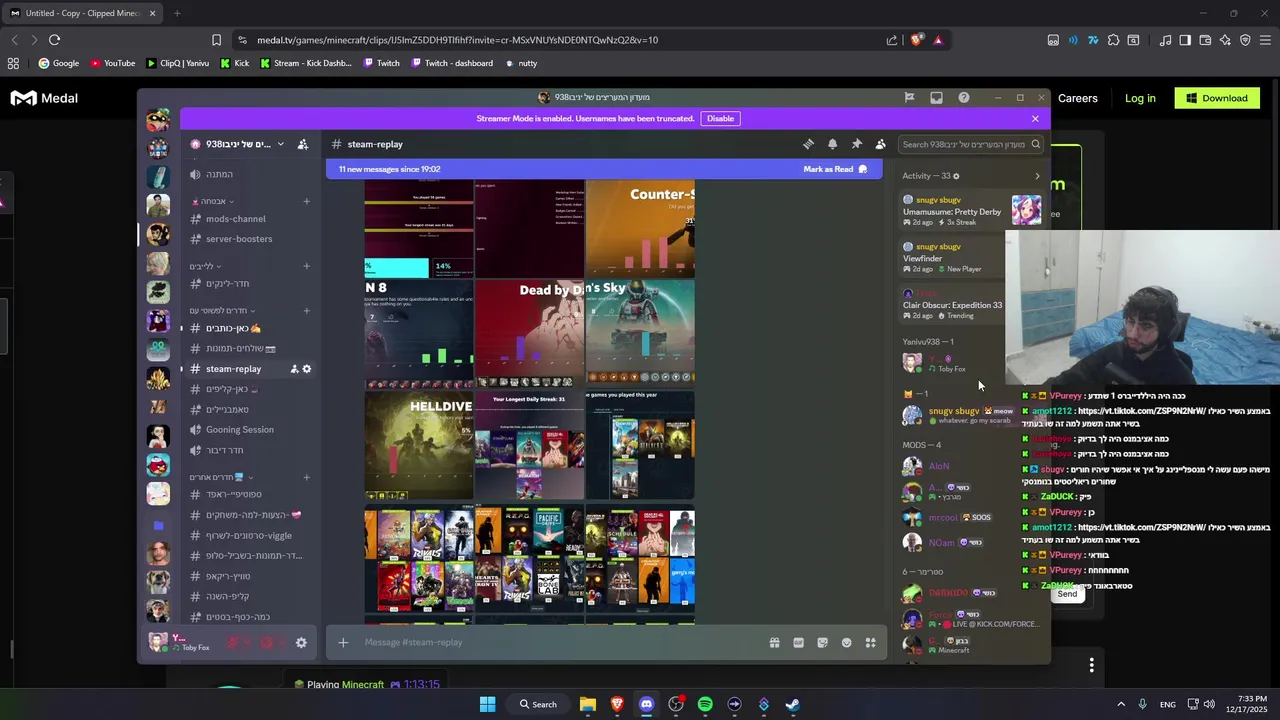This screenshot has height=720, width=1280.
Task: Click the Send button in chat overlay
Action: (1067, 594)
